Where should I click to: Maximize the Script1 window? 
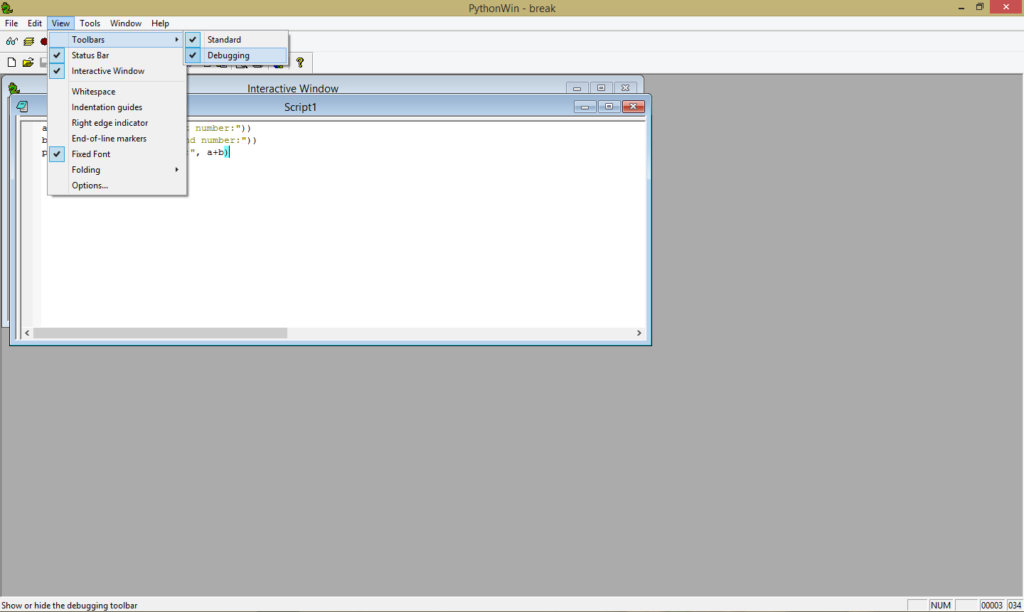coord(609,106)
